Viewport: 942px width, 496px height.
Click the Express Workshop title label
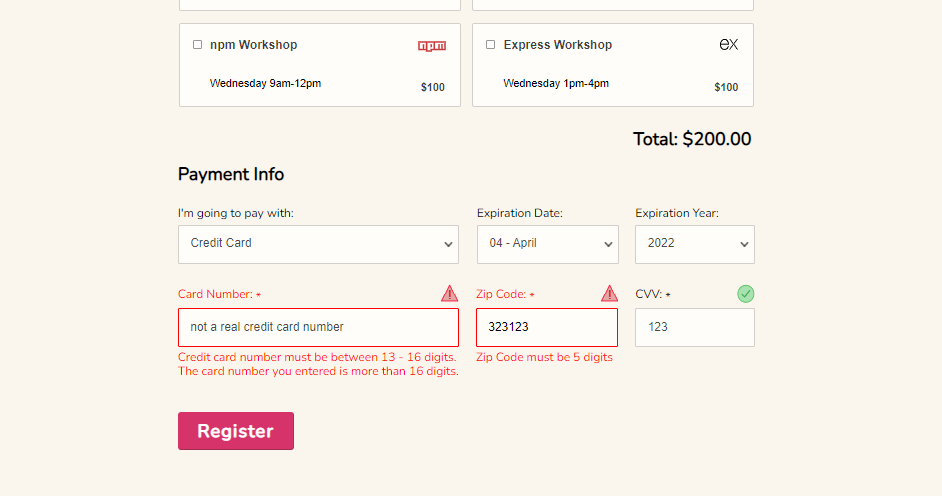(x=557, y=45)
